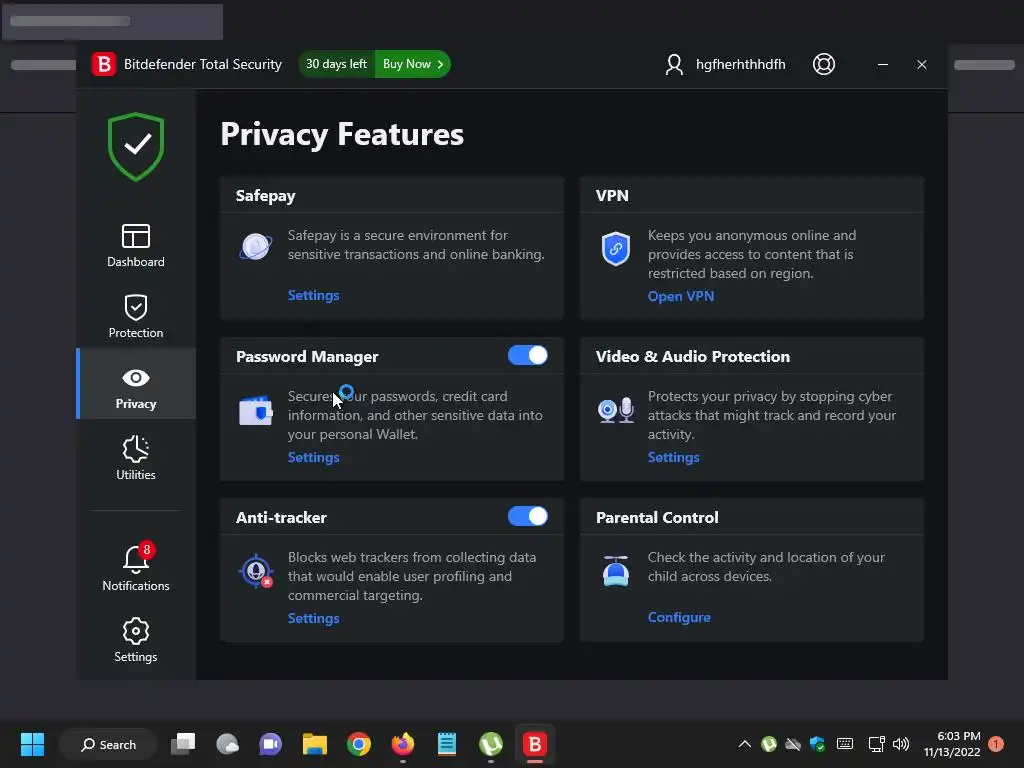Open the chat camera app on taskbar
1024x768 pixels.
point(270,744)
